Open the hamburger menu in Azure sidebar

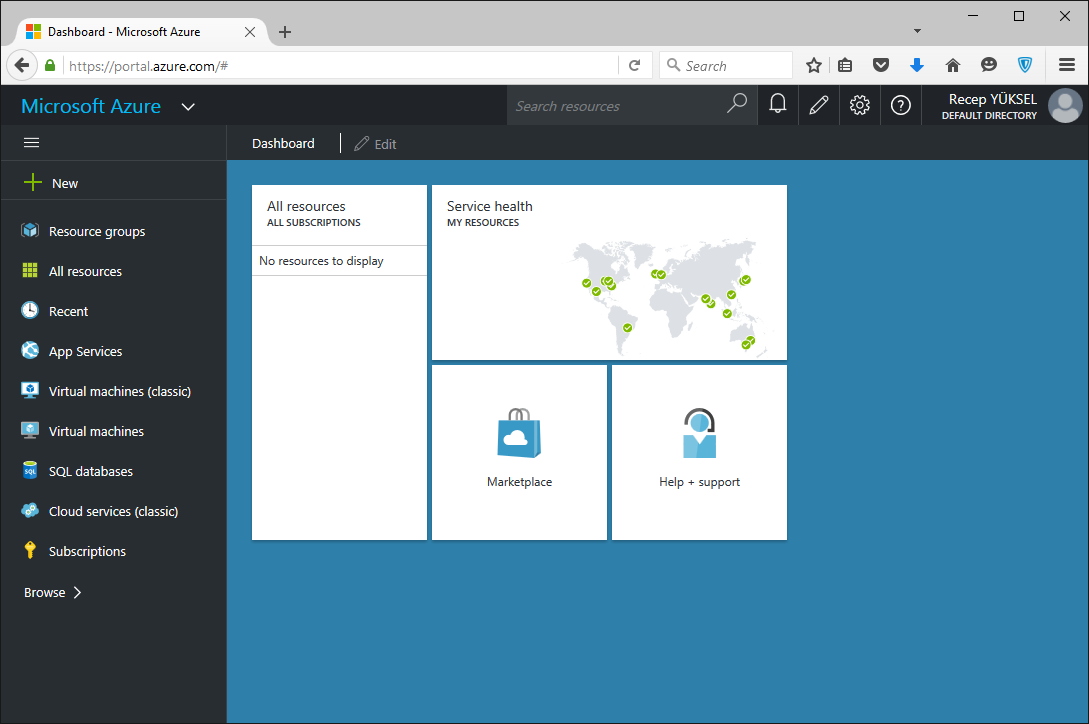31,142
